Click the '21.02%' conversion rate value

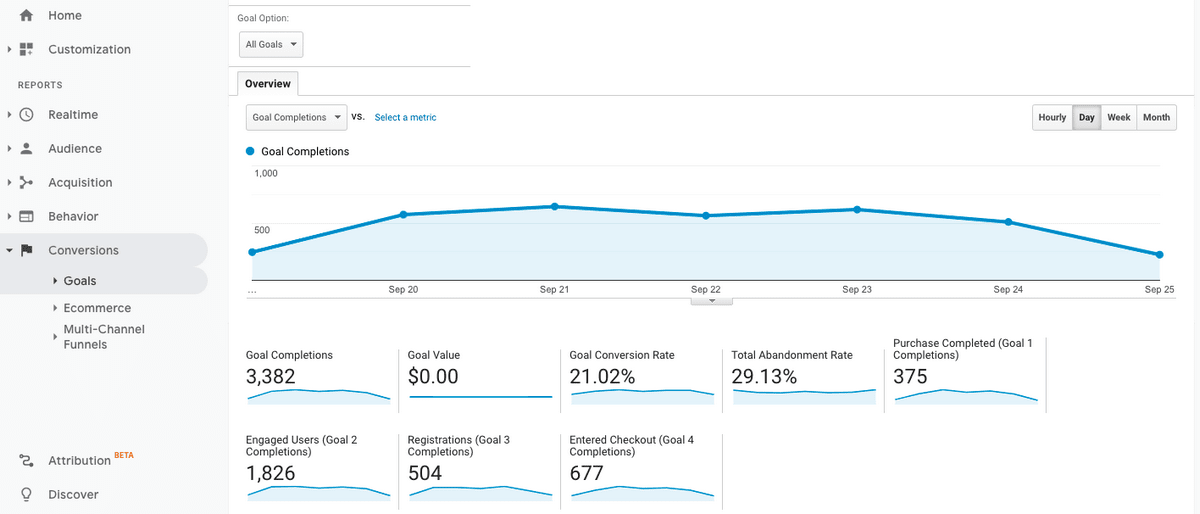point(602,376)
